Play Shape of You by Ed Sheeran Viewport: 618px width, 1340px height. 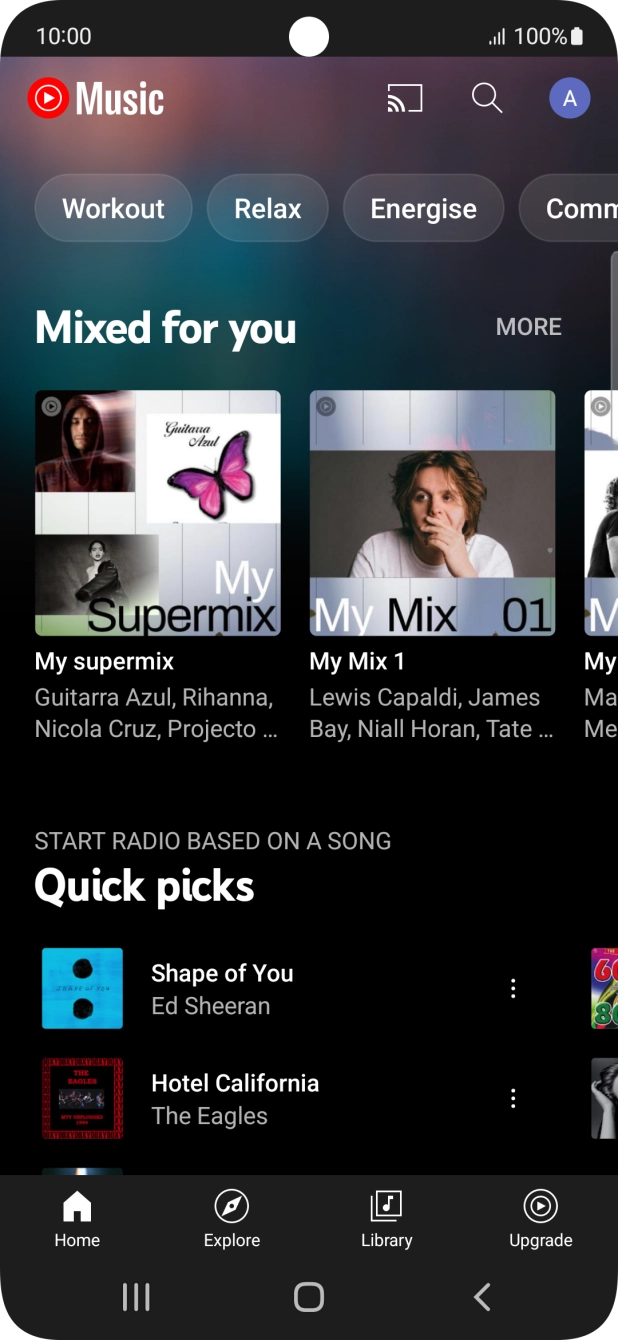pos(222,988)
